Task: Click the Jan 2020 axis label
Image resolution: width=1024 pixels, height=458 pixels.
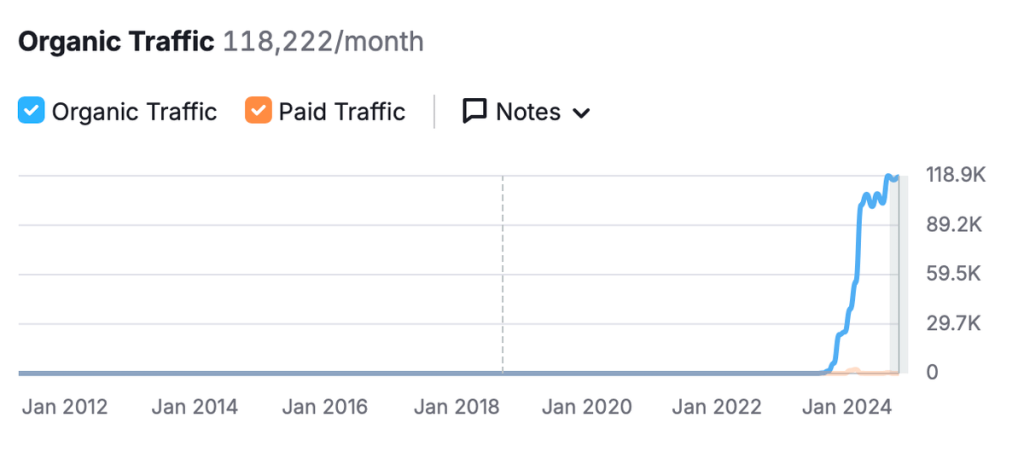Action: 588,407
